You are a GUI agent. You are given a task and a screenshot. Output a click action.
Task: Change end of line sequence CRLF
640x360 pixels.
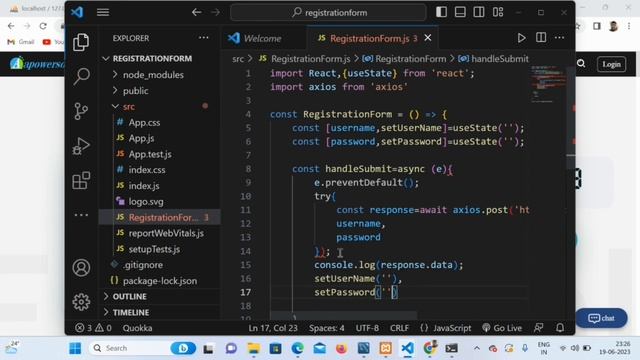399,328
